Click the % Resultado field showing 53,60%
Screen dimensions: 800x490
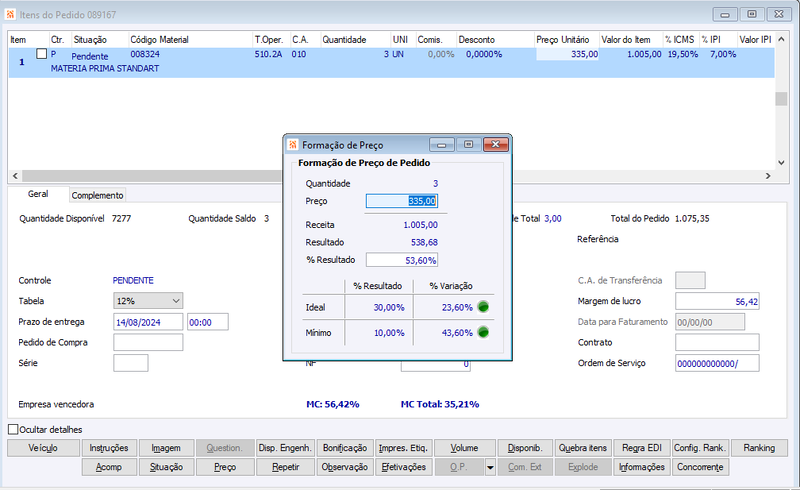point(402,260)
